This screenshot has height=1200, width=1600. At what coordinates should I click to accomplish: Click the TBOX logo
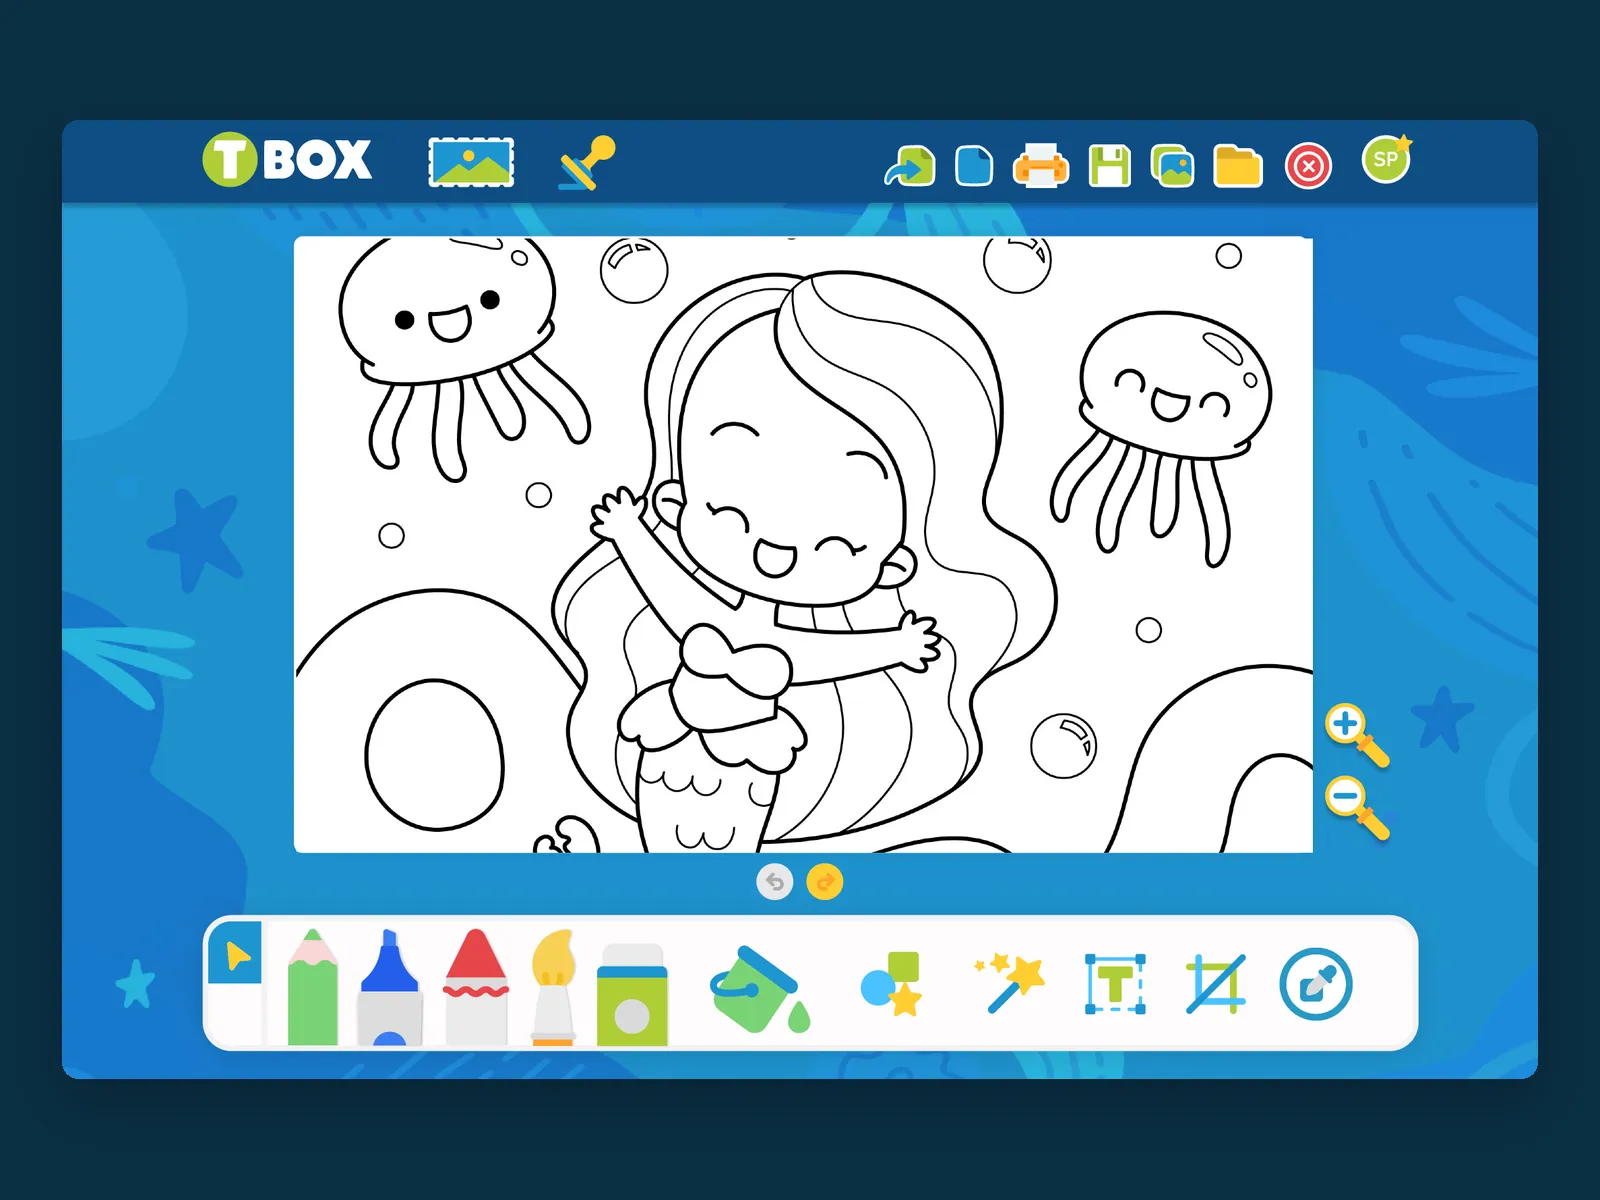287,159
